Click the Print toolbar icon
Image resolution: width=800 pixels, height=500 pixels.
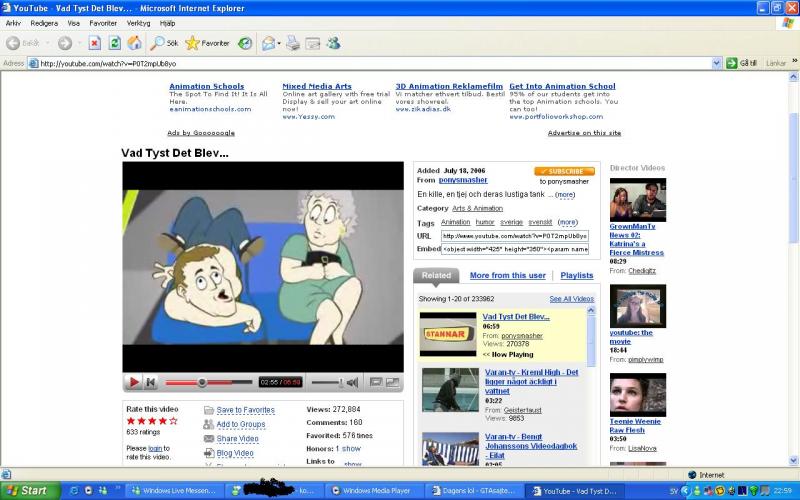293,43
